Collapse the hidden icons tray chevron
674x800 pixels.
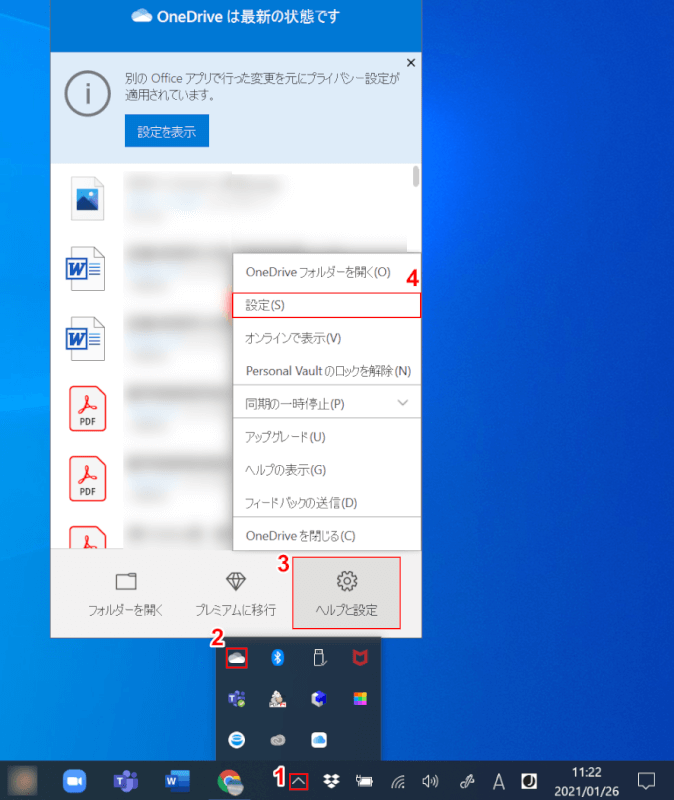tap(299, 780)
